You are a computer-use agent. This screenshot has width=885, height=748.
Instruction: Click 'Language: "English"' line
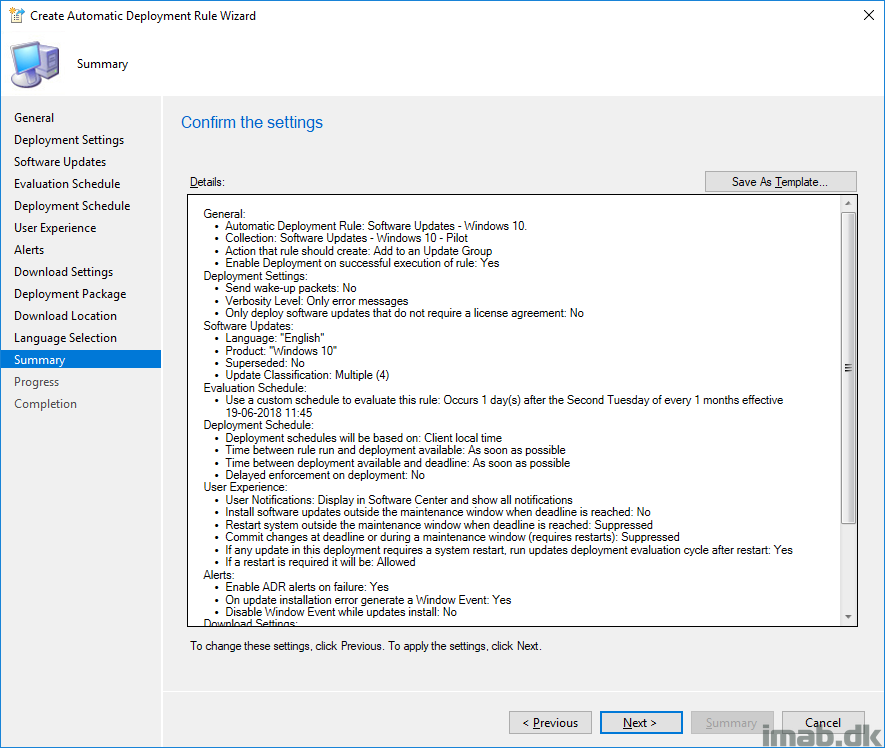275,338
